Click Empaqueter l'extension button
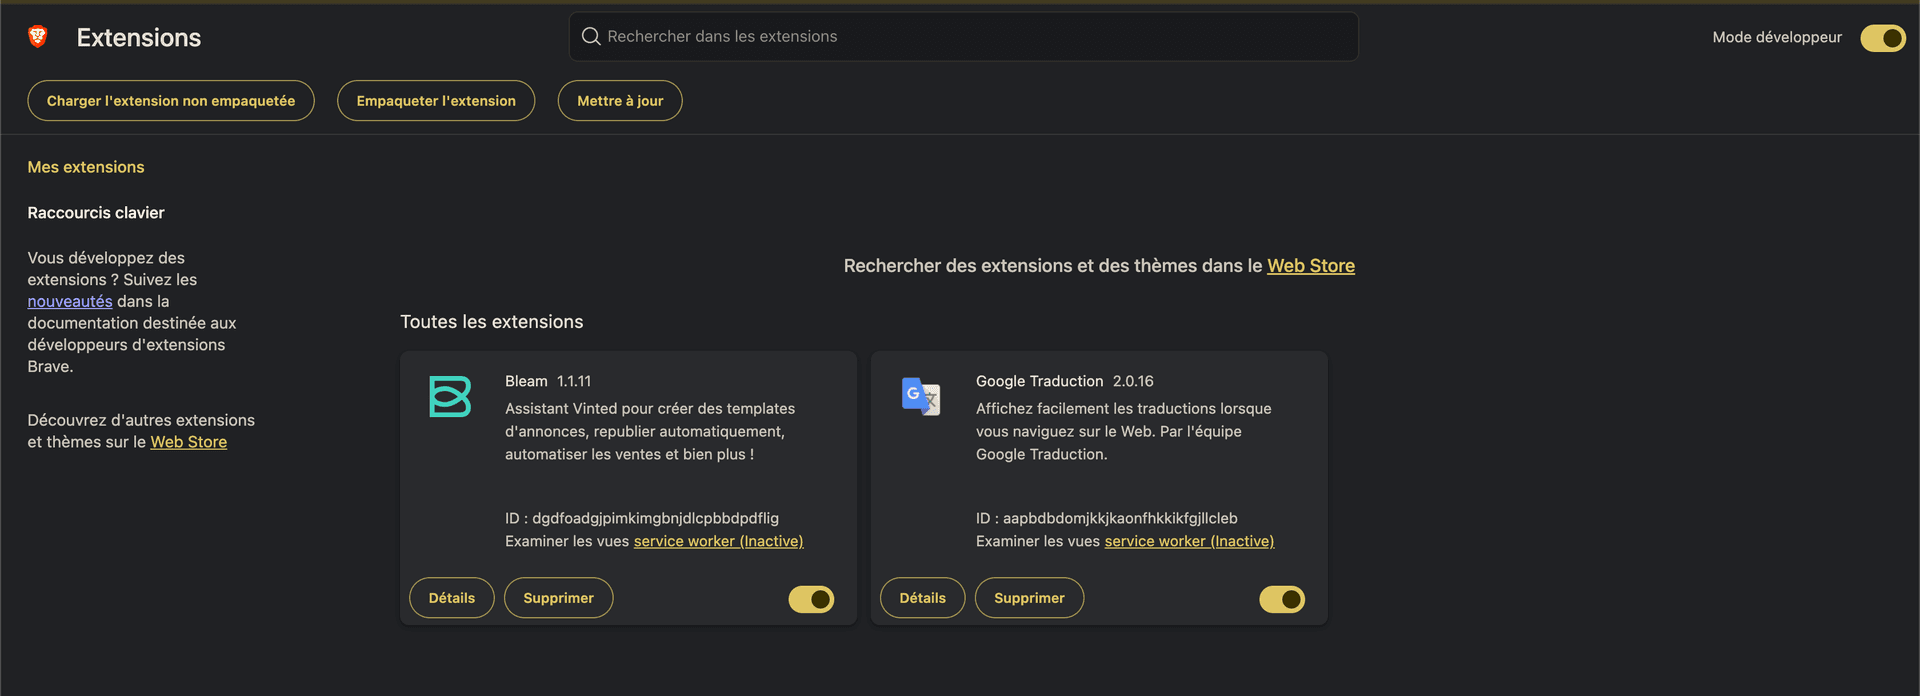 (x=436, y=101)
